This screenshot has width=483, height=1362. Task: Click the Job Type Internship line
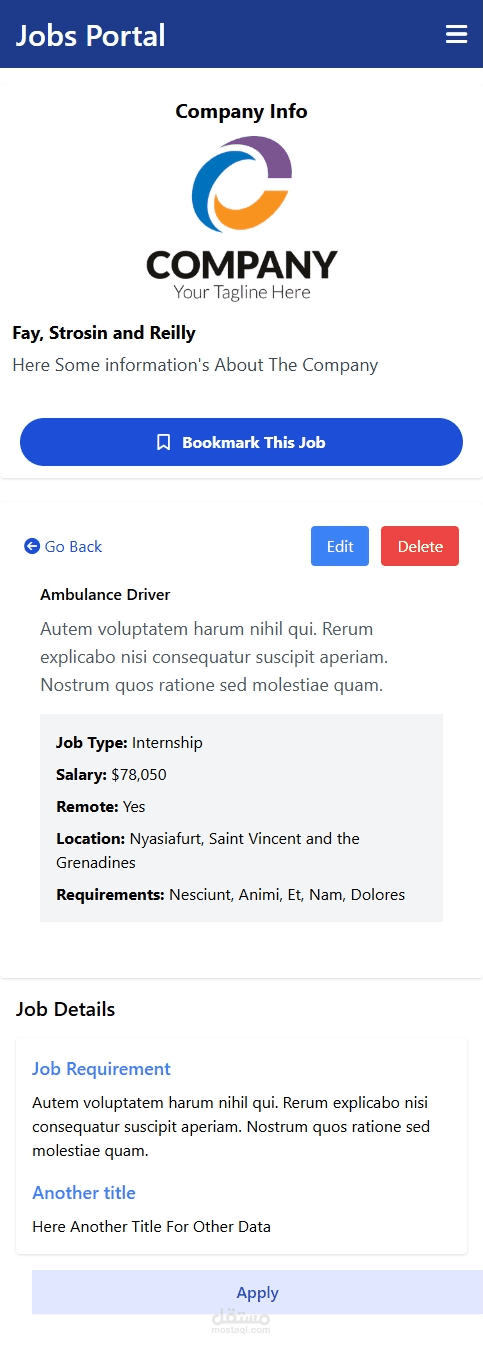tap(129, 743)
